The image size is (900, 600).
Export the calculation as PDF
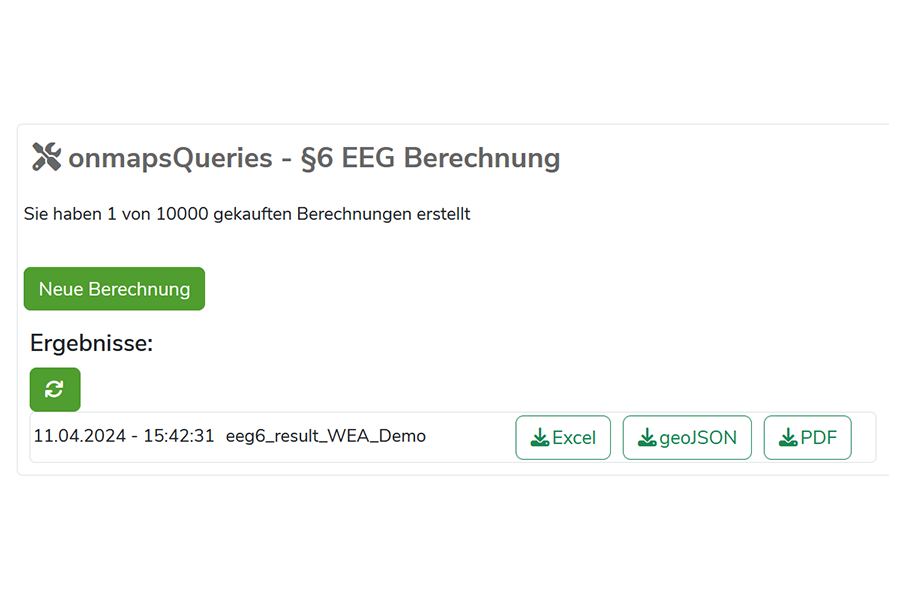(807, 437)
